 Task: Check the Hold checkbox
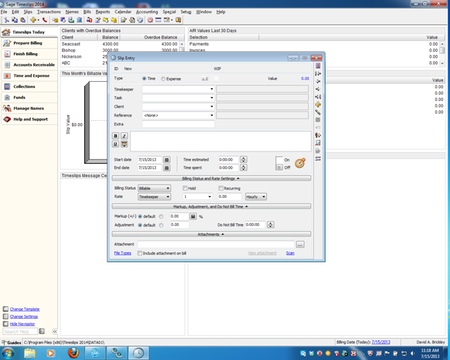tap(185, 188)
